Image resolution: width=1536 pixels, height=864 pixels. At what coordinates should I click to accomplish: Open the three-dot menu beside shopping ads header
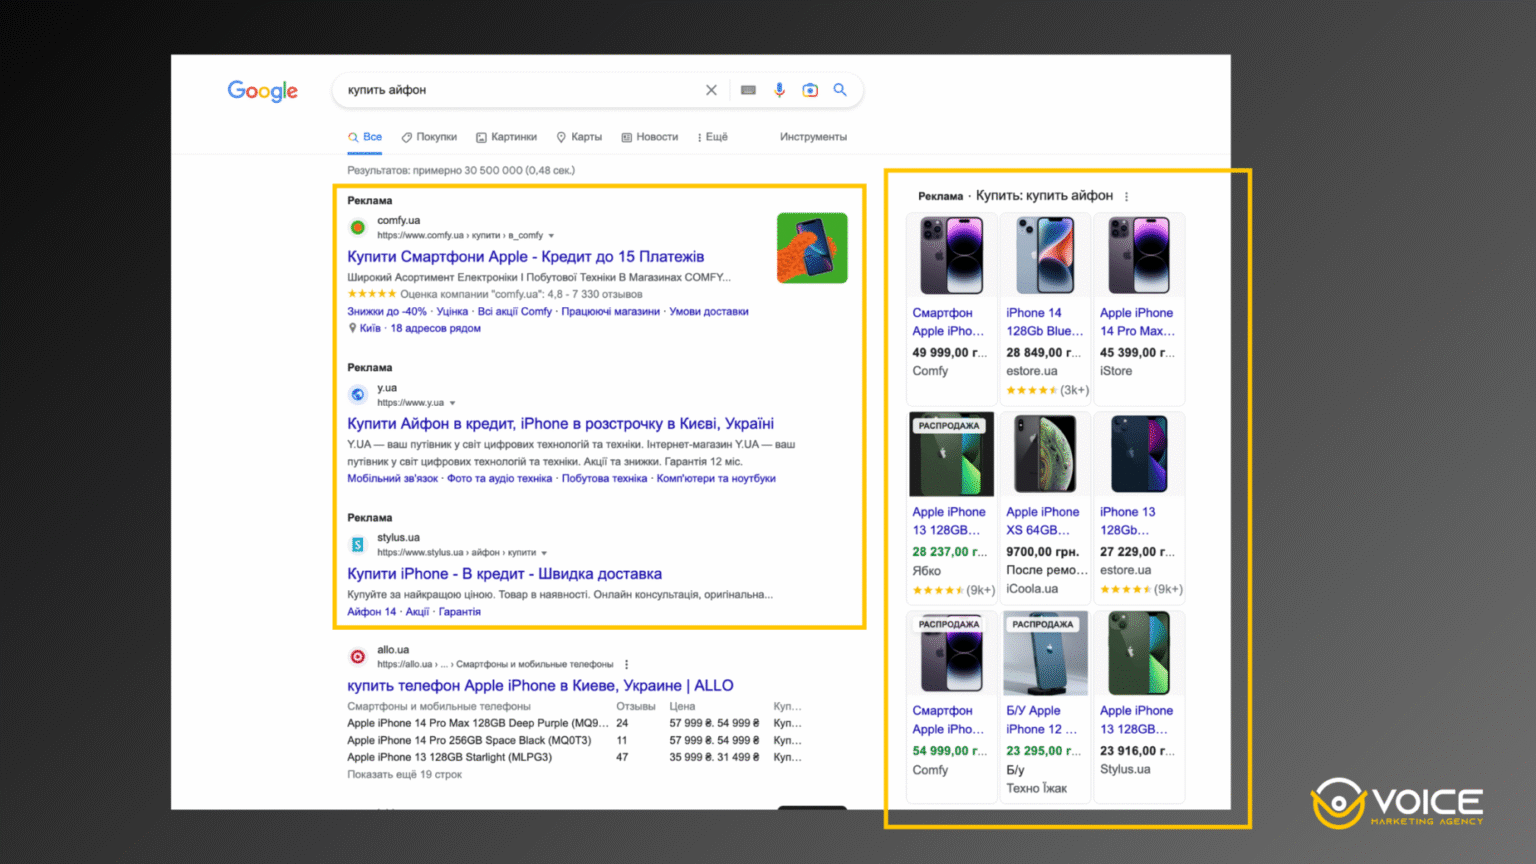click(1126, 196)
